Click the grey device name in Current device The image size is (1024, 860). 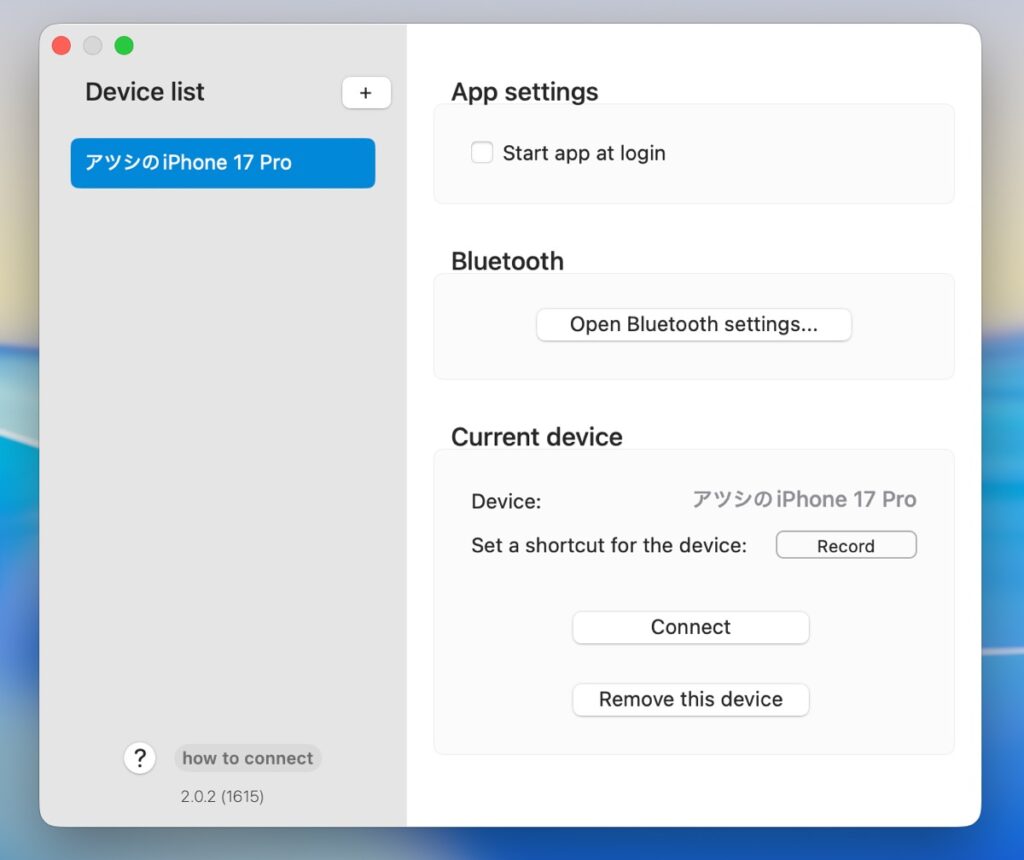[804, 500]
